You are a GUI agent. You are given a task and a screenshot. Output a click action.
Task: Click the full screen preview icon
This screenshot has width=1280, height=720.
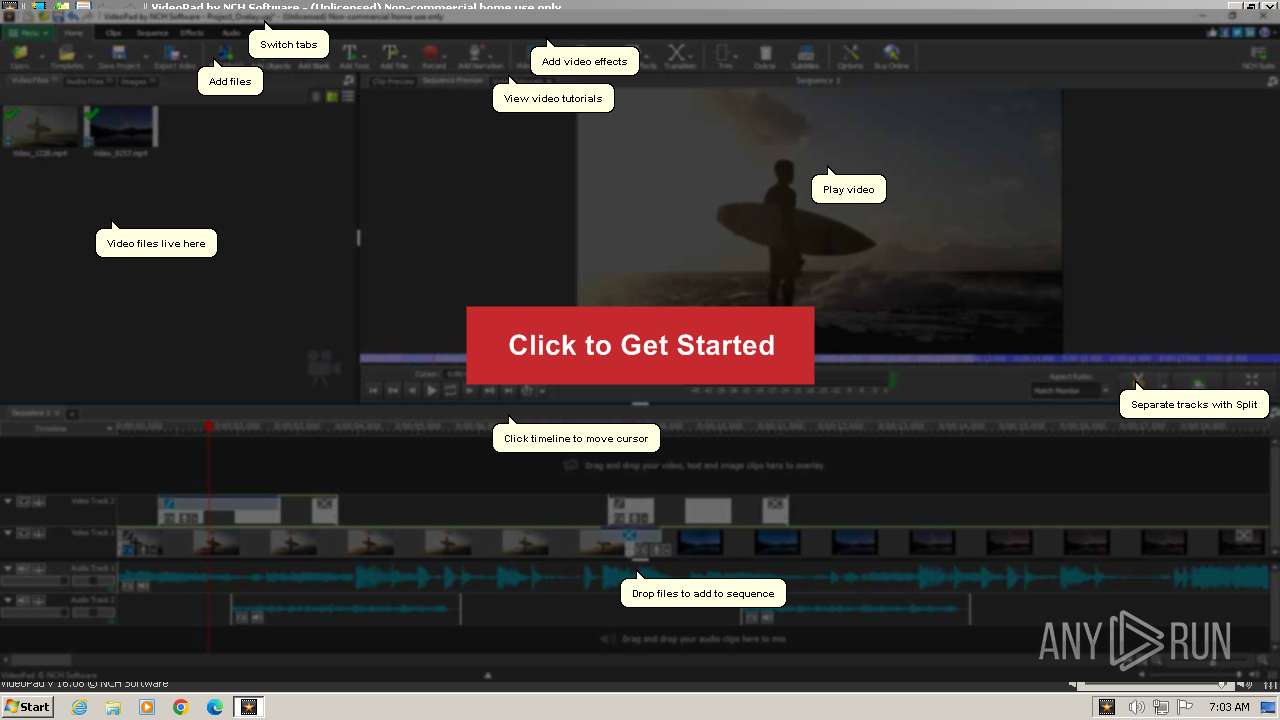[x=1251, y=381]
